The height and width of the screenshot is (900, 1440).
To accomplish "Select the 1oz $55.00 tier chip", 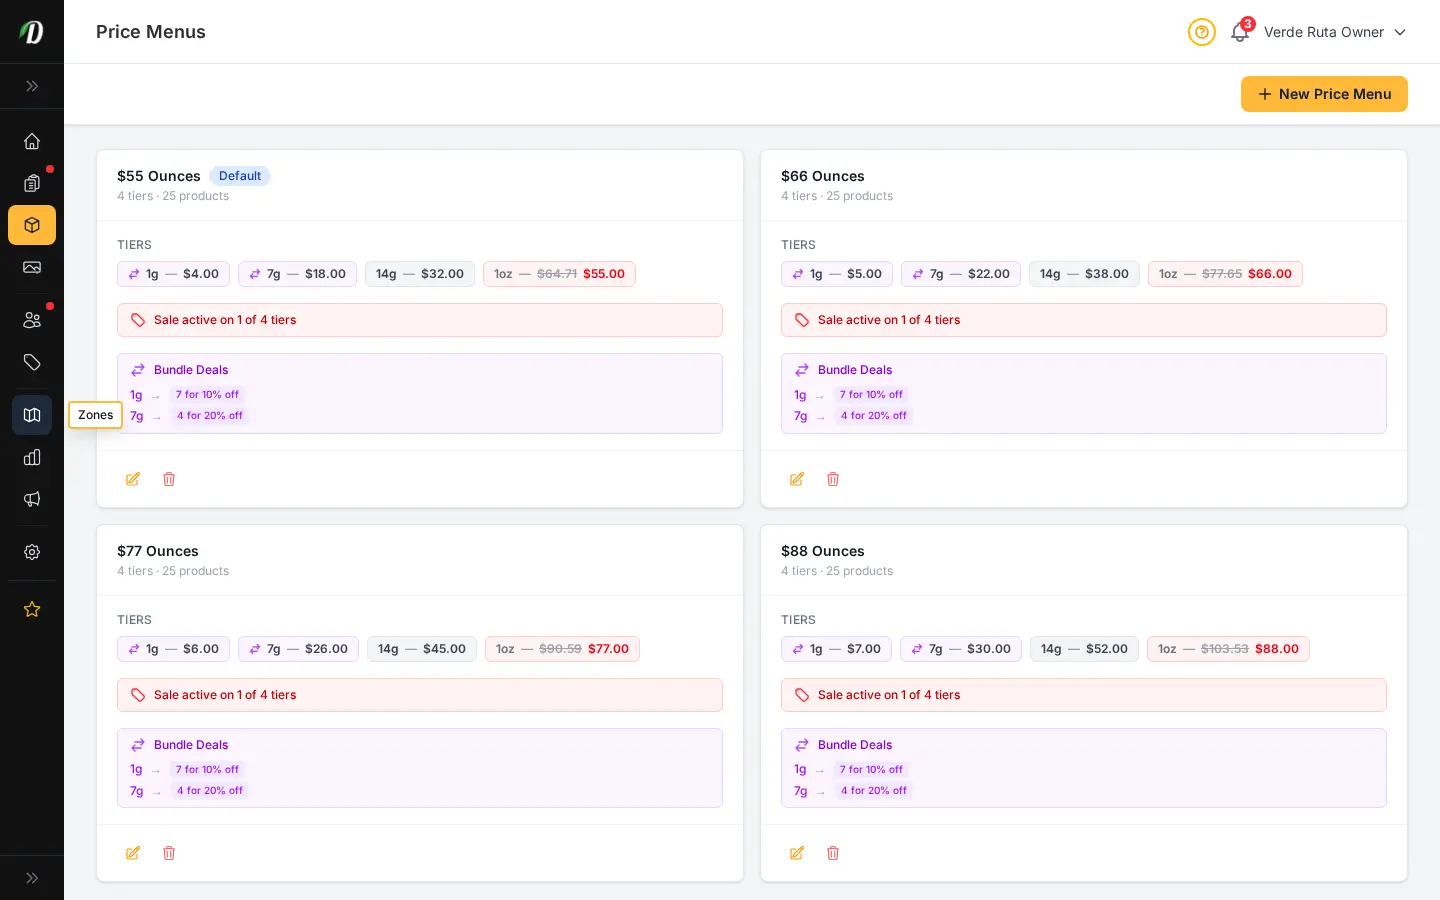I will 559,274.
